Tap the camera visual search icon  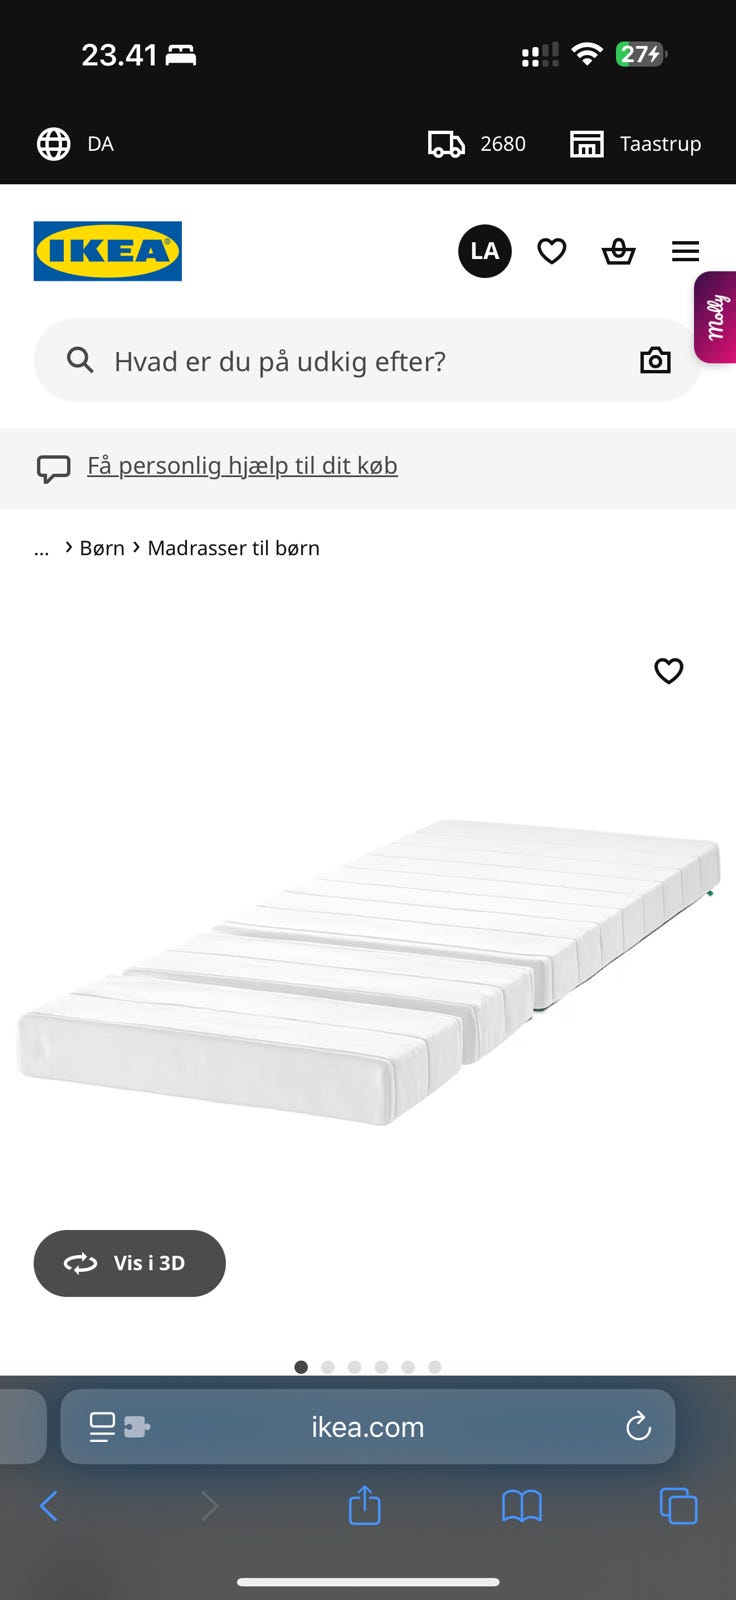coord(655,360)
